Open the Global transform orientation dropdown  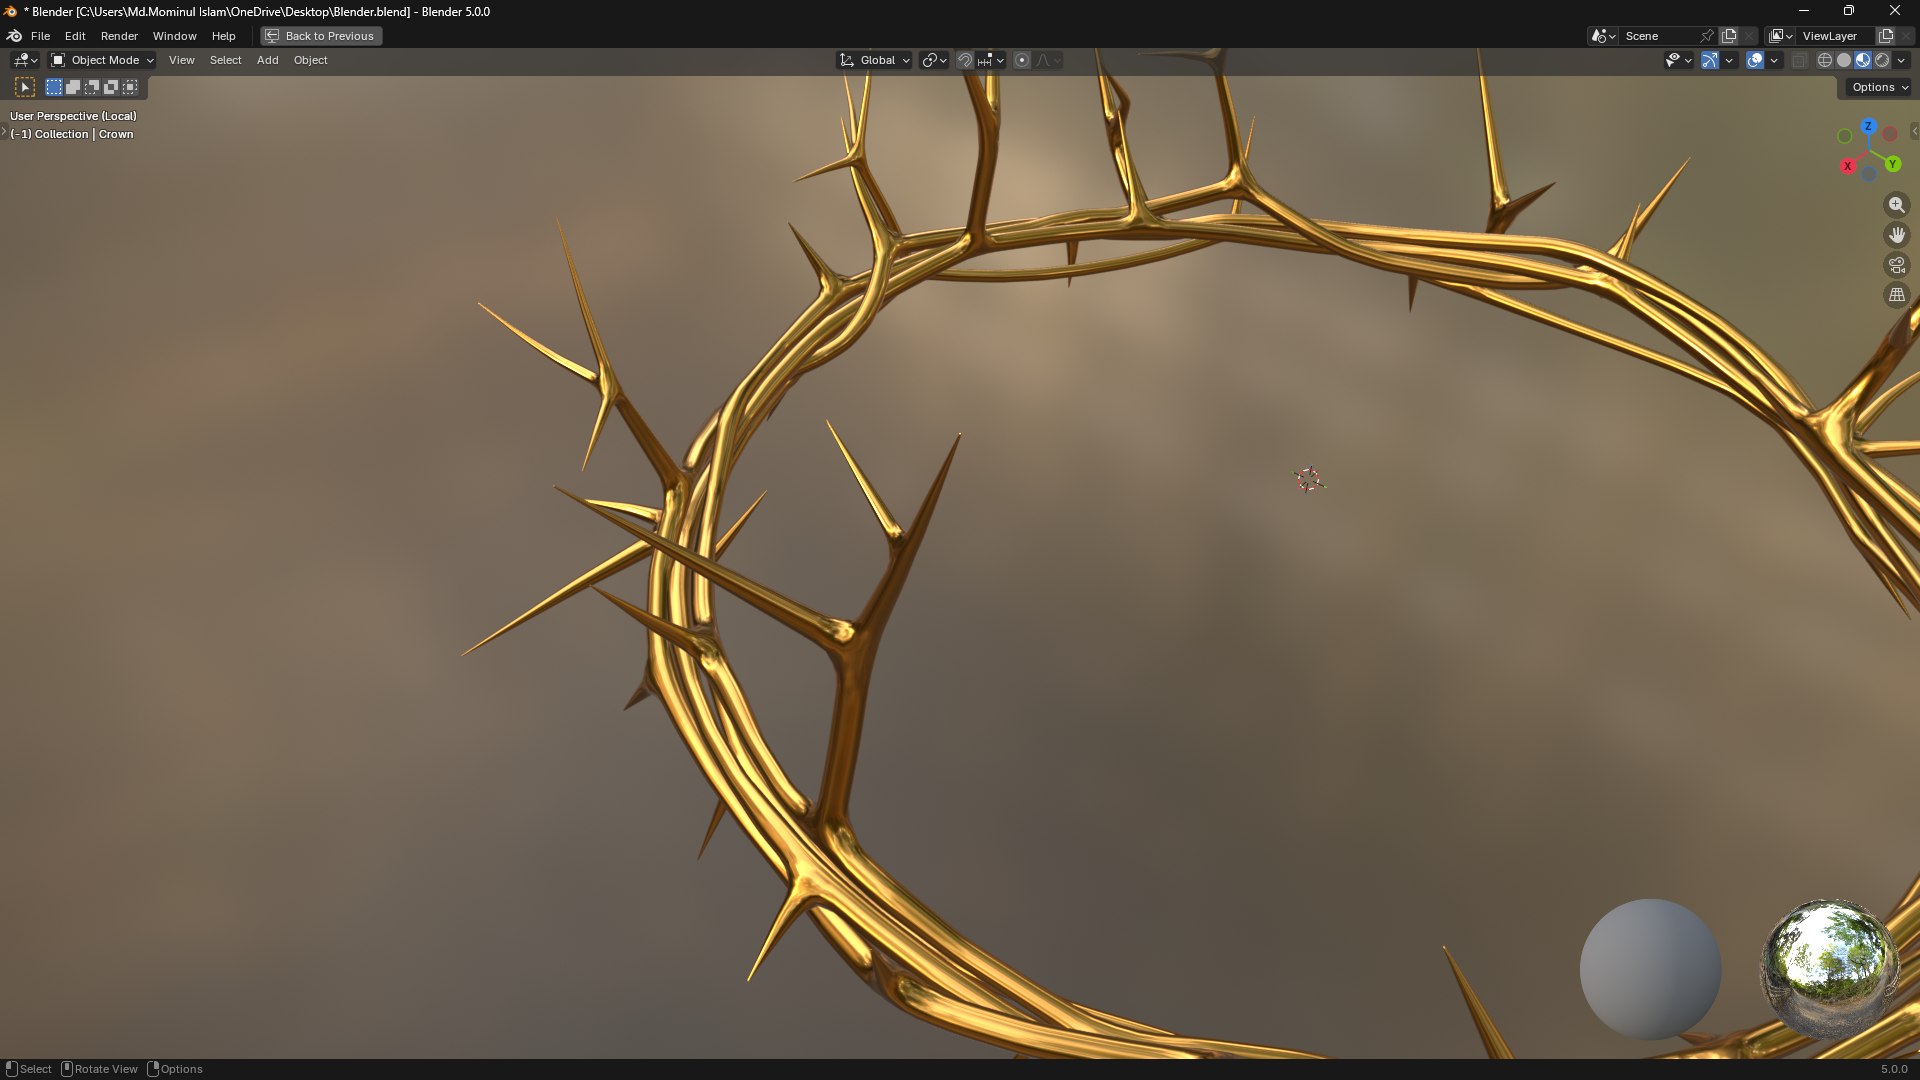874,60
